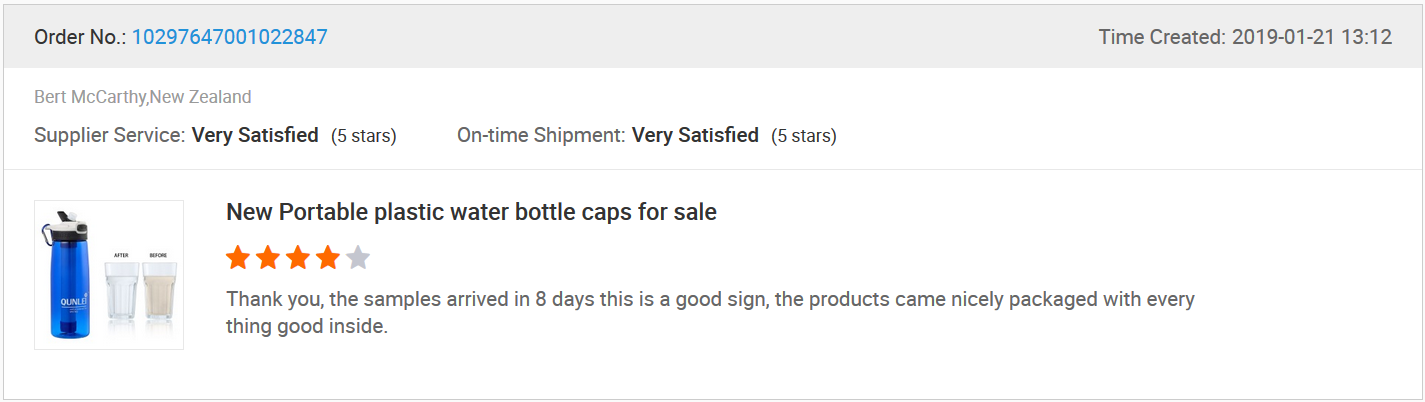Click the 'On-time Shipment:' label
The width and height of the screenshot is (1425, 402).
(541, 135)
